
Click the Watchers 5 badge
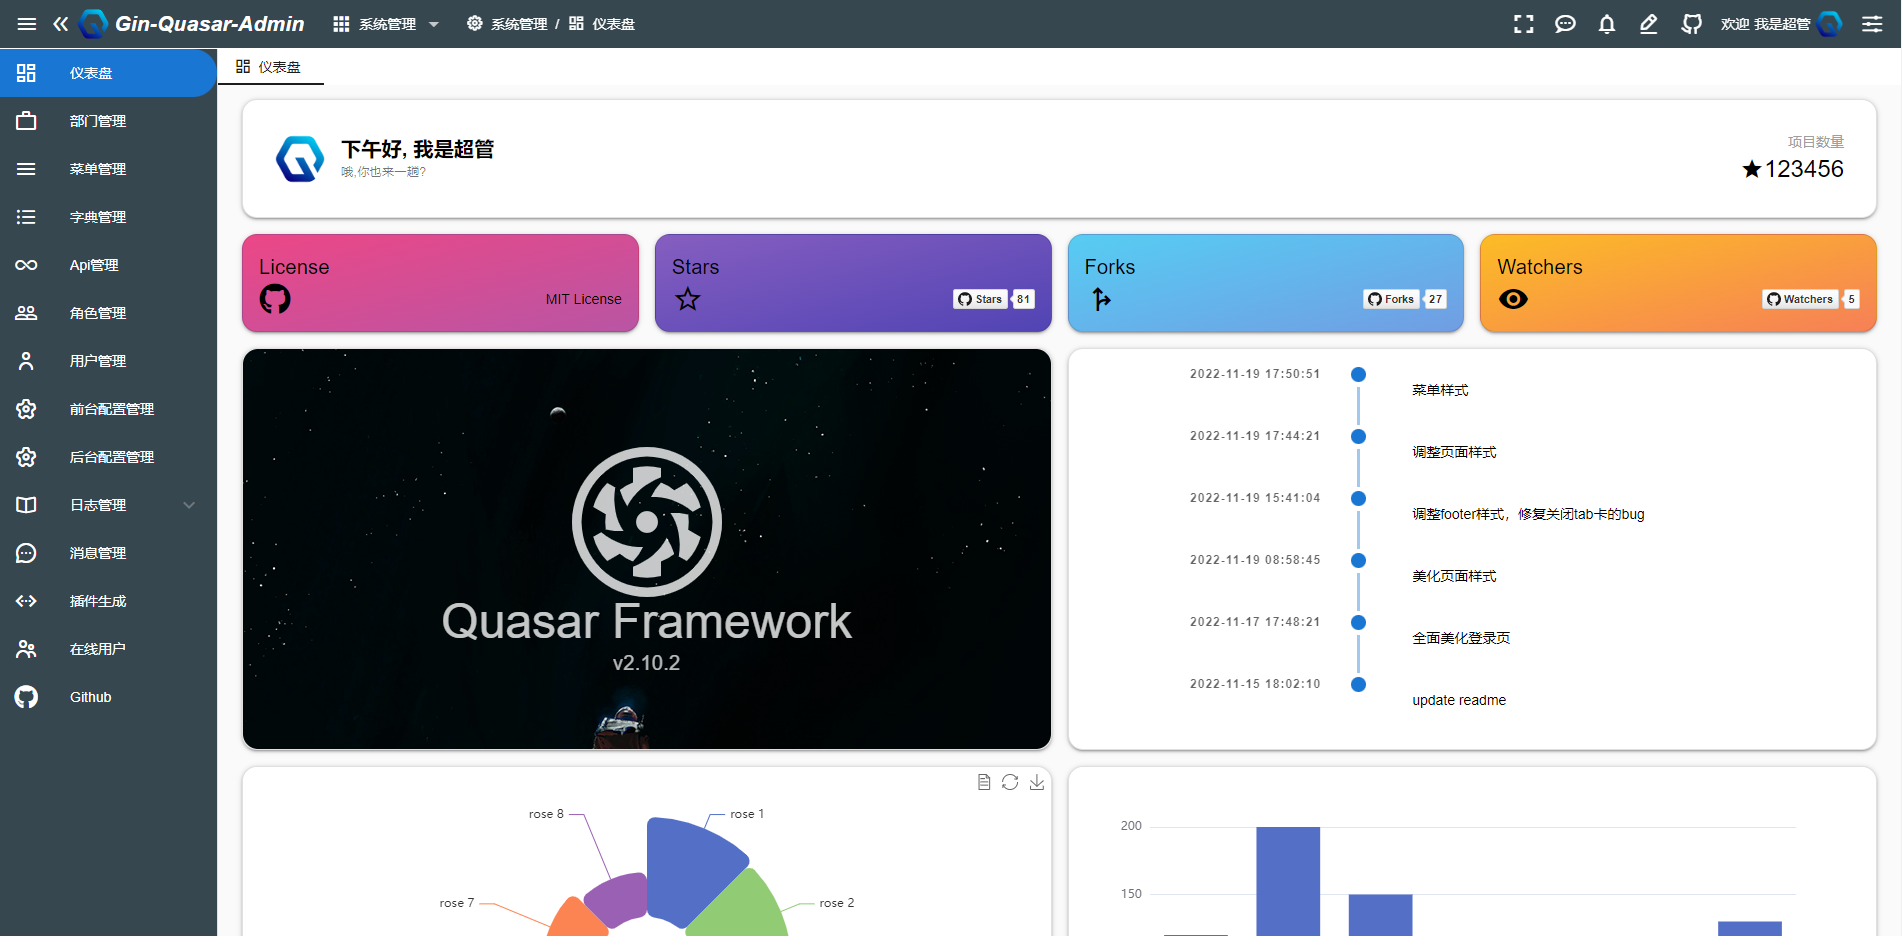(x=1811, y=299)
